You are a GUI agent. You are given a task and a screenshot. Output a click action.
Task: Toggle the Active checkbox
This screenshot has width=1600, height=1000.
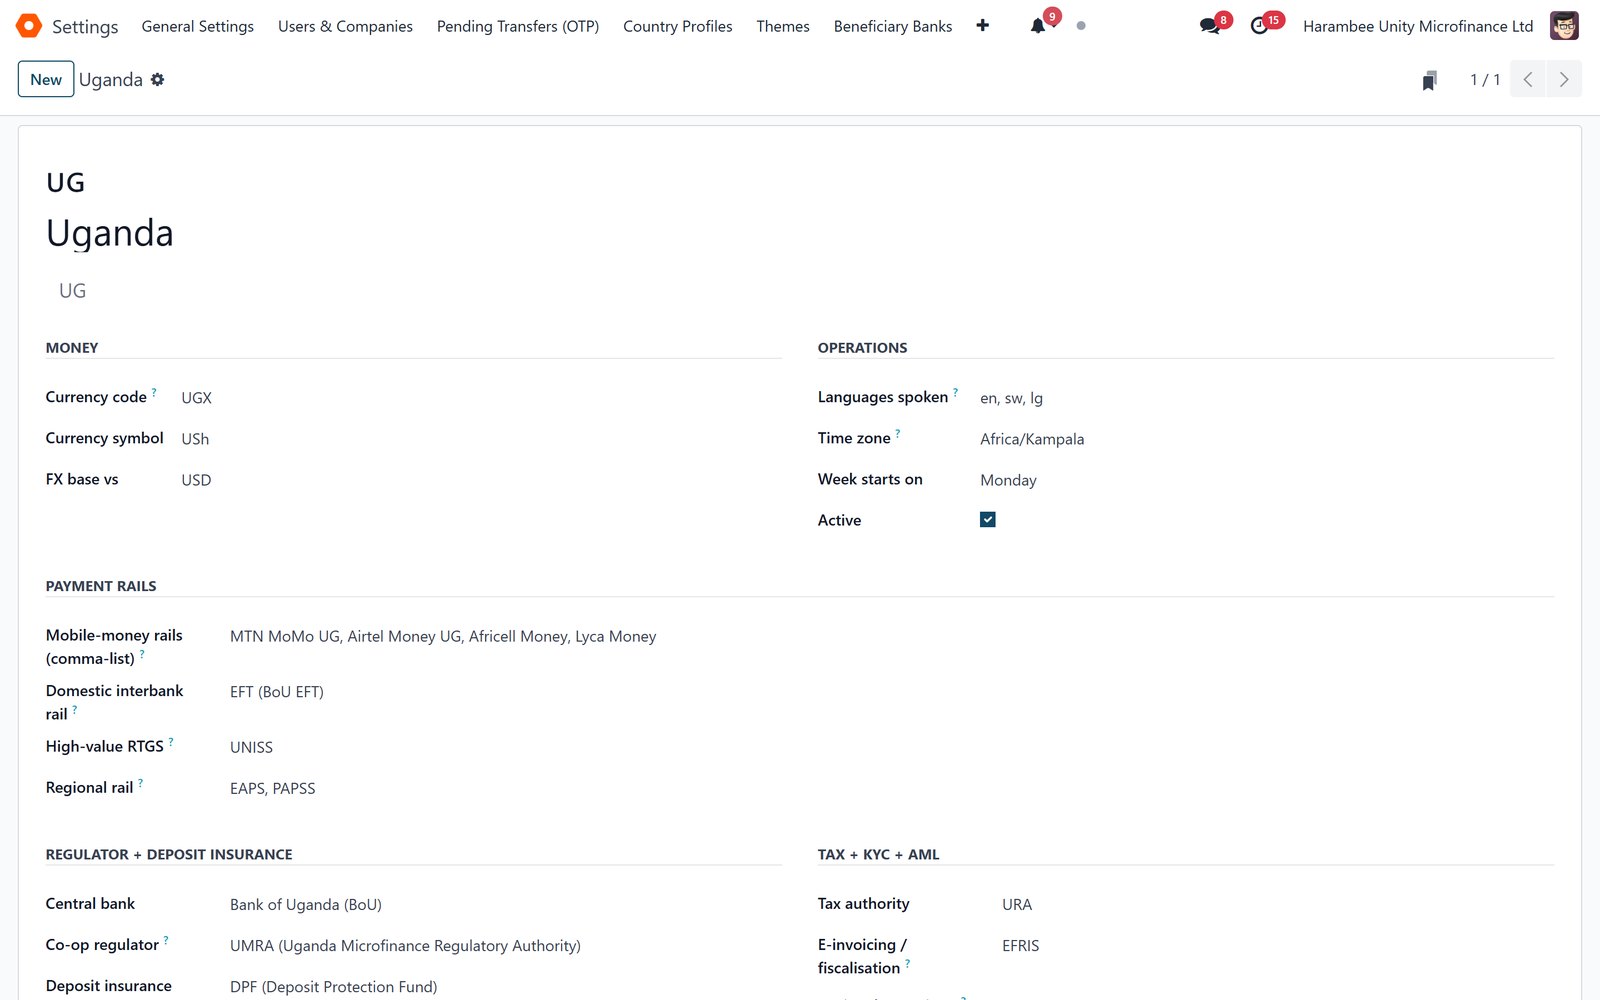tap(988, 520)
